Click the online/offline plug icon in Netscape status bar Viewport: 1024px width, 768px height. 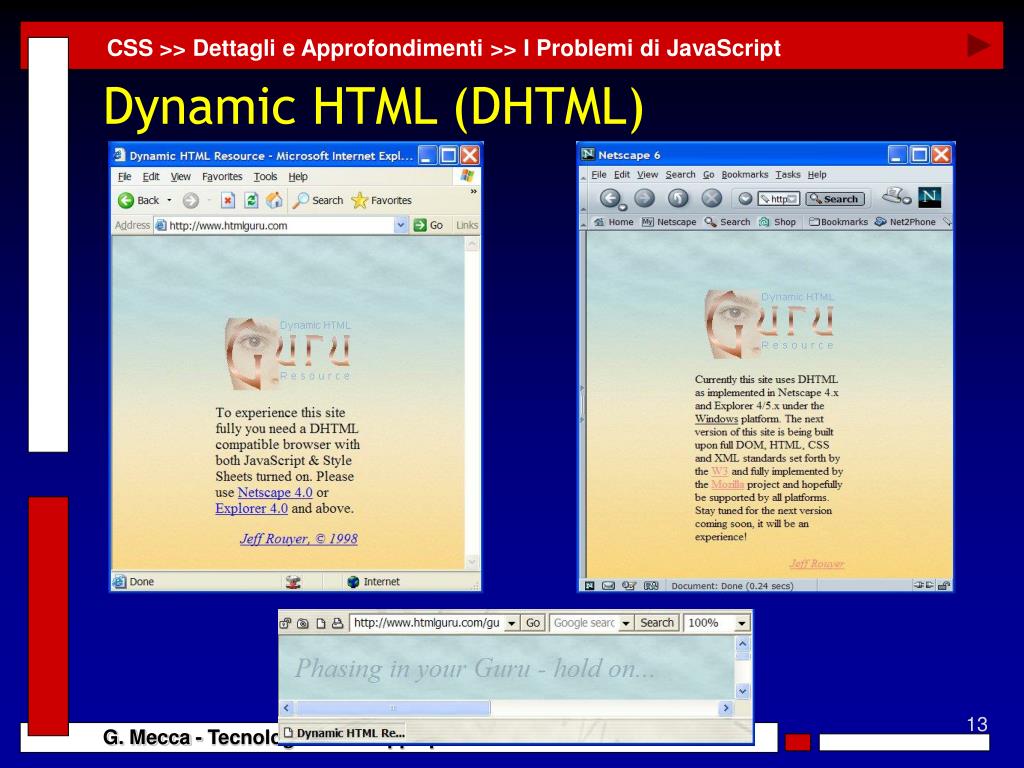pyautogui.click(x=923, y=585)
